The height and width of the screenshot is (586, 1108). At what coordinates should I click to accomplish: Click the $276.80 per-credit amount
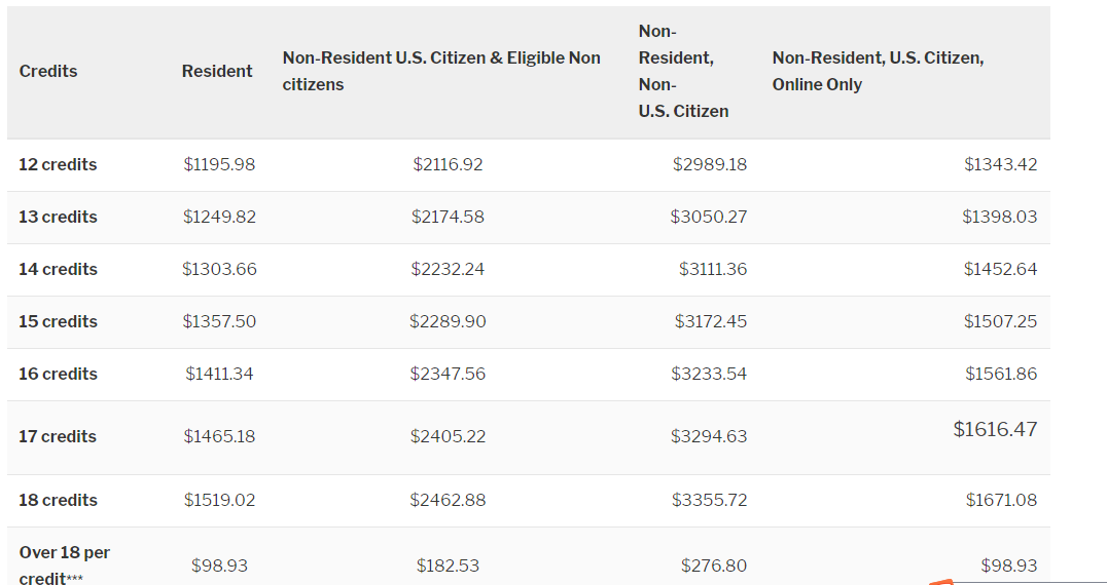pyautogui.click(x=713, y=566)
